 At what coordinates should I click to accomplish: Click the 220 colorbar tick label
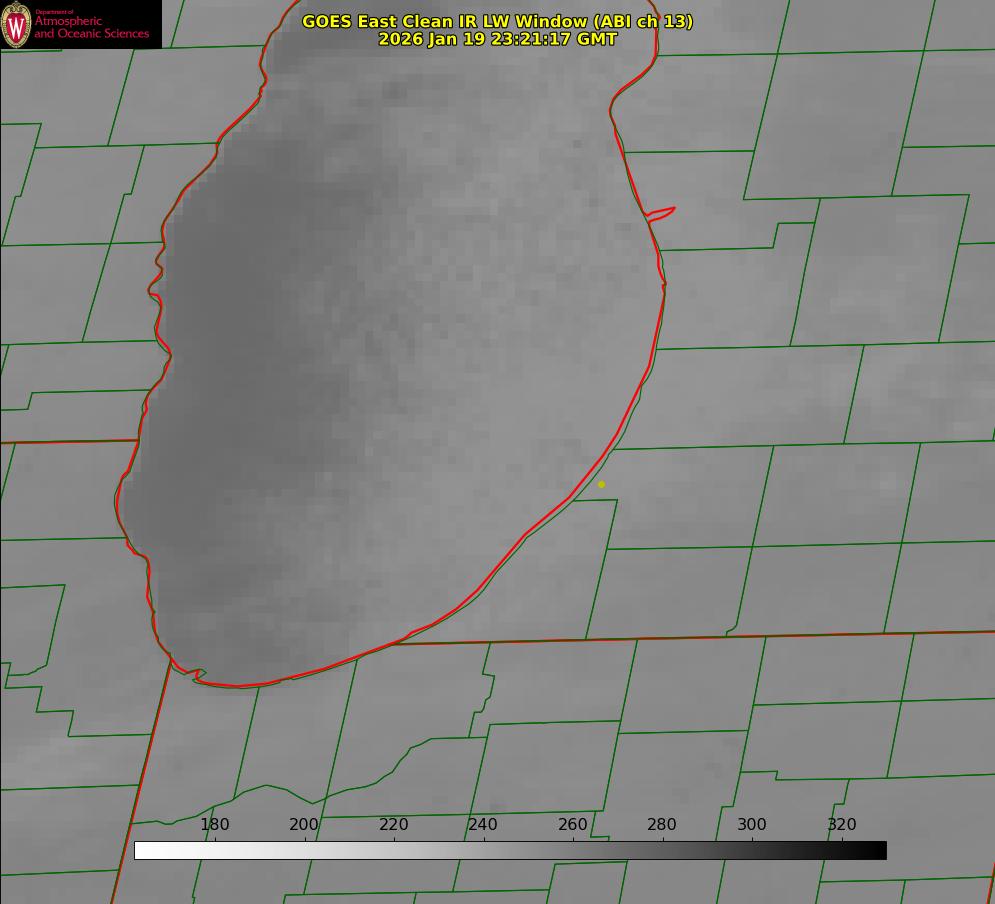394,825
